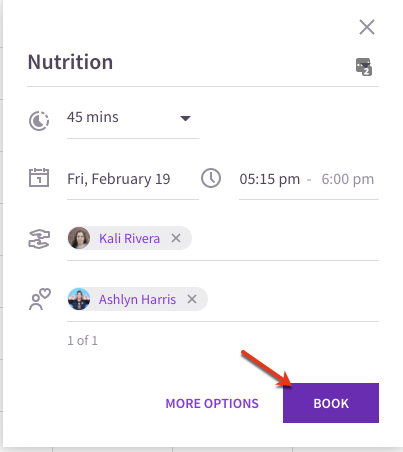Open Kali Rivera's profile chip
Screen dimensions: 403x452
tap(129, 238)
